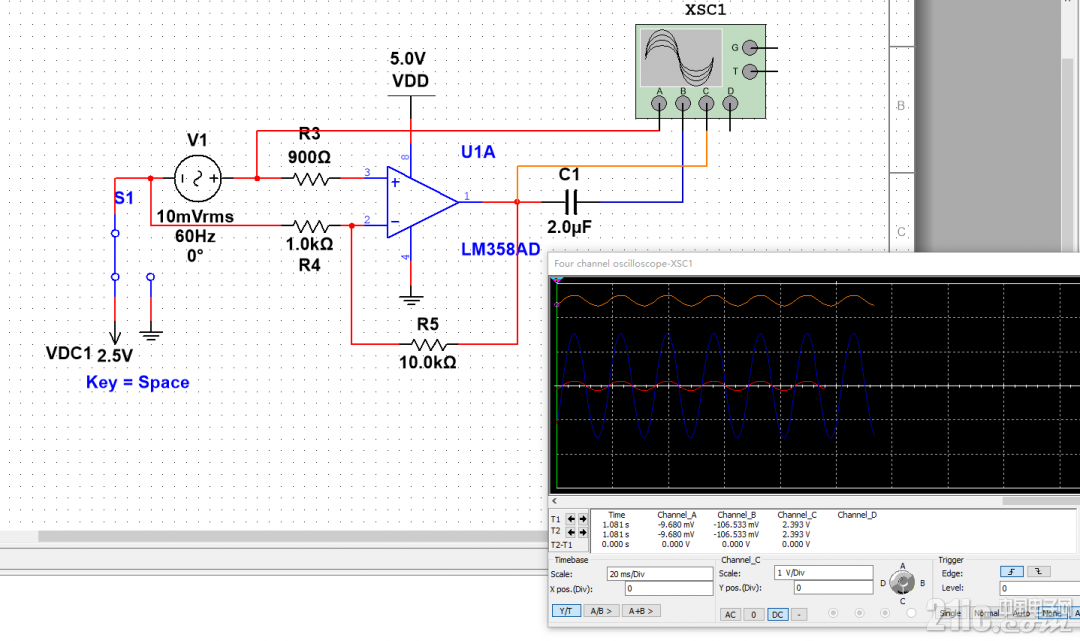Click the channel selector knob
The image size is (1080, 641).
pos(902,582)
